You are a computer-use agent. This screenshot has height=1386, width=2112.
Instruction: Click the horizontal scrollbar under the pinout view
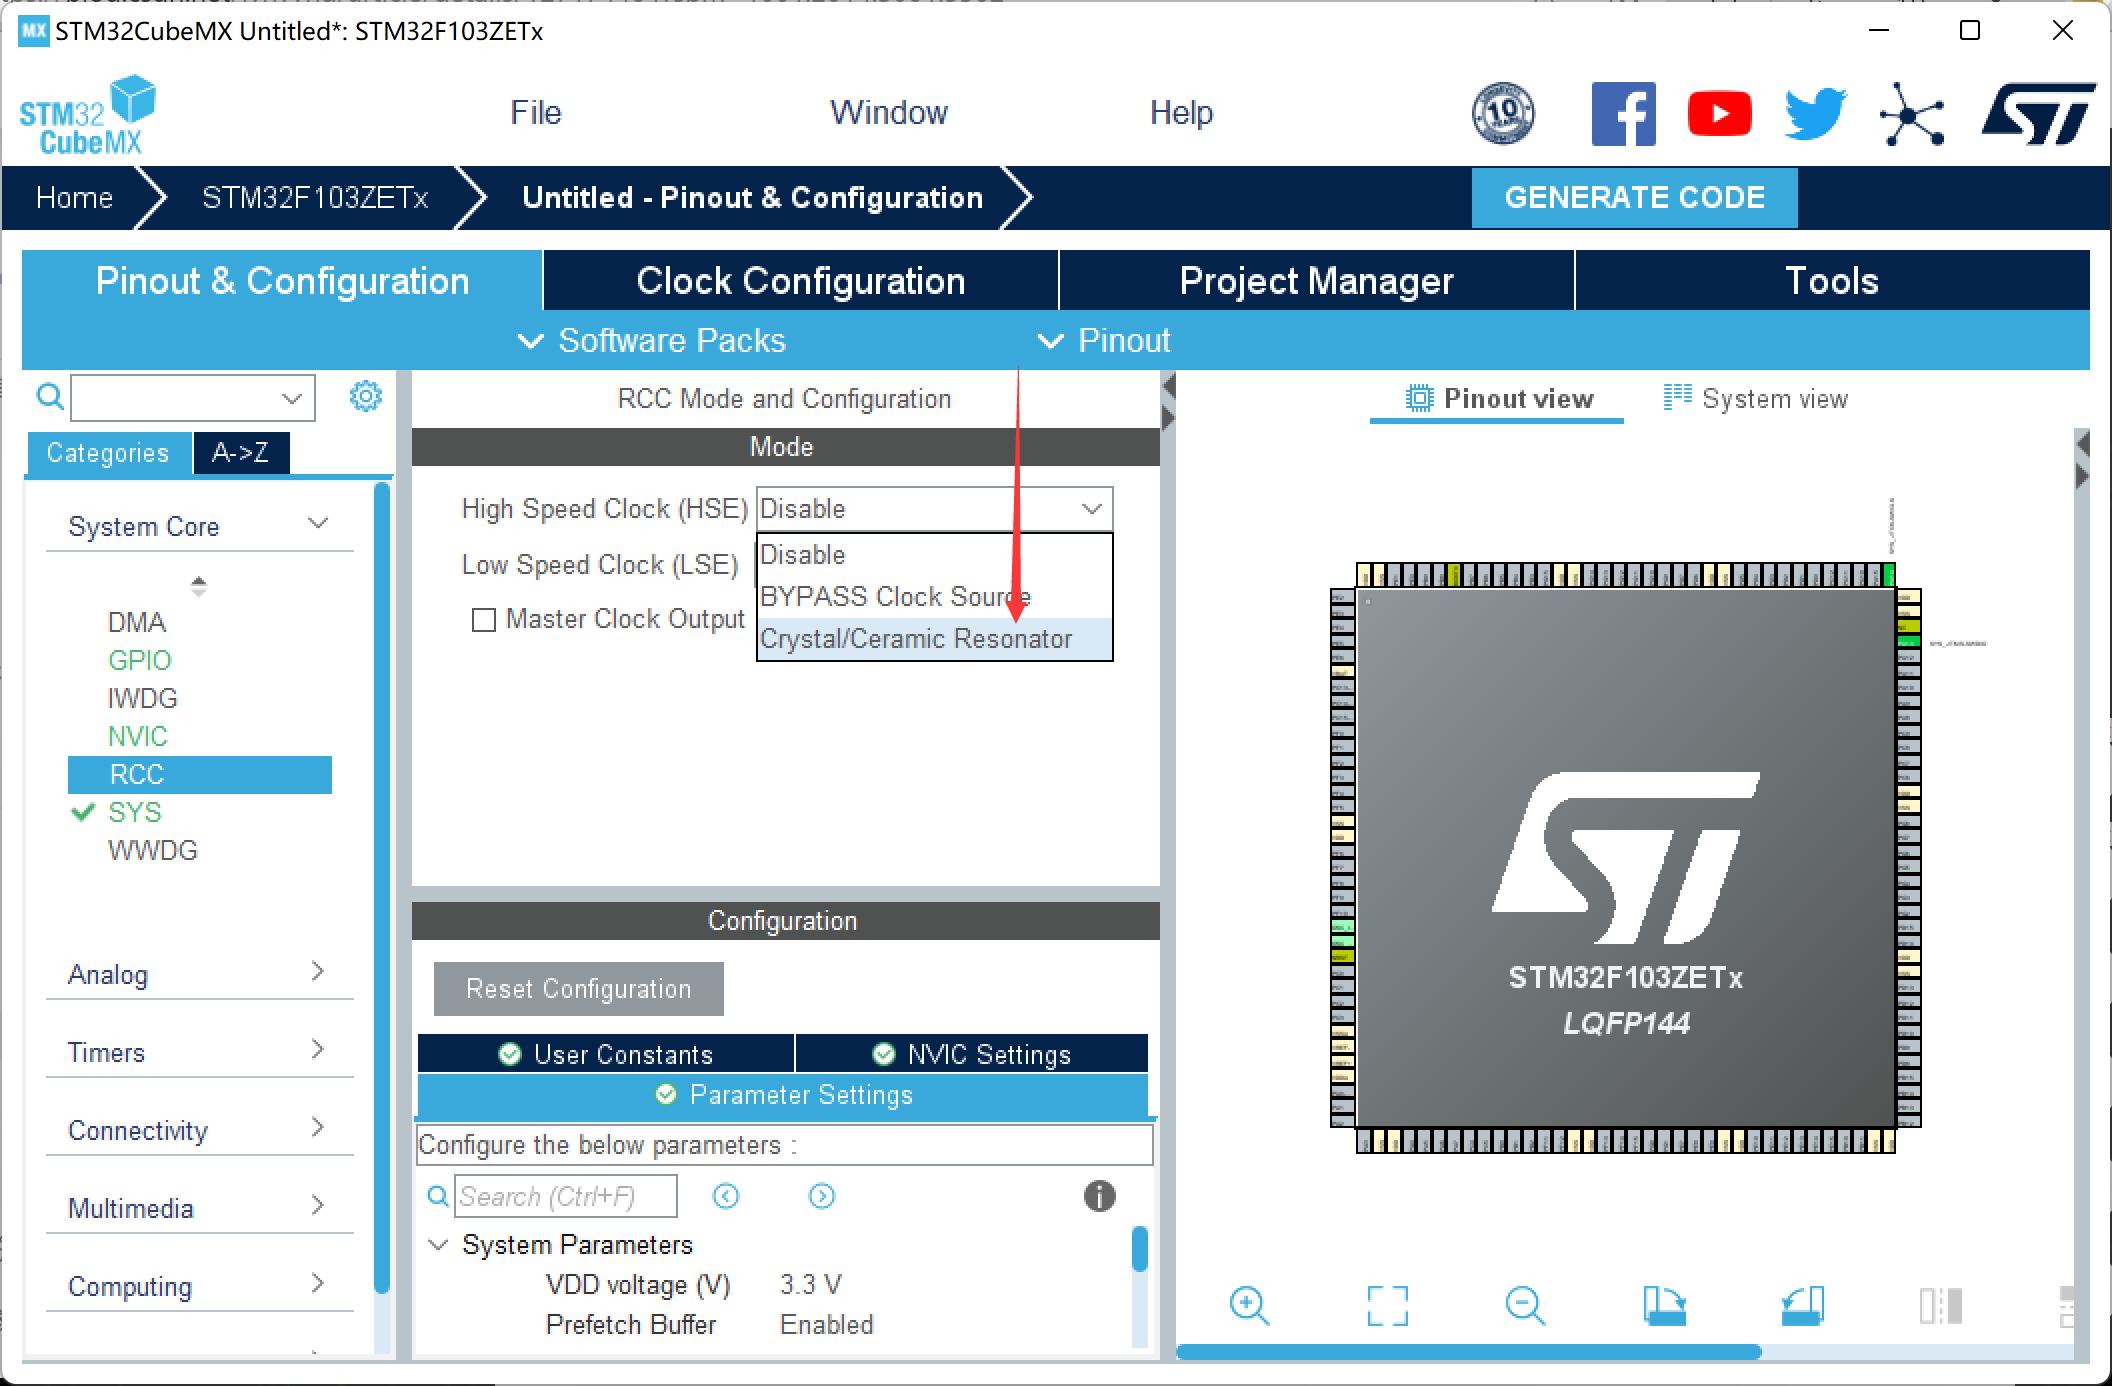(x=1468, y=1352)
